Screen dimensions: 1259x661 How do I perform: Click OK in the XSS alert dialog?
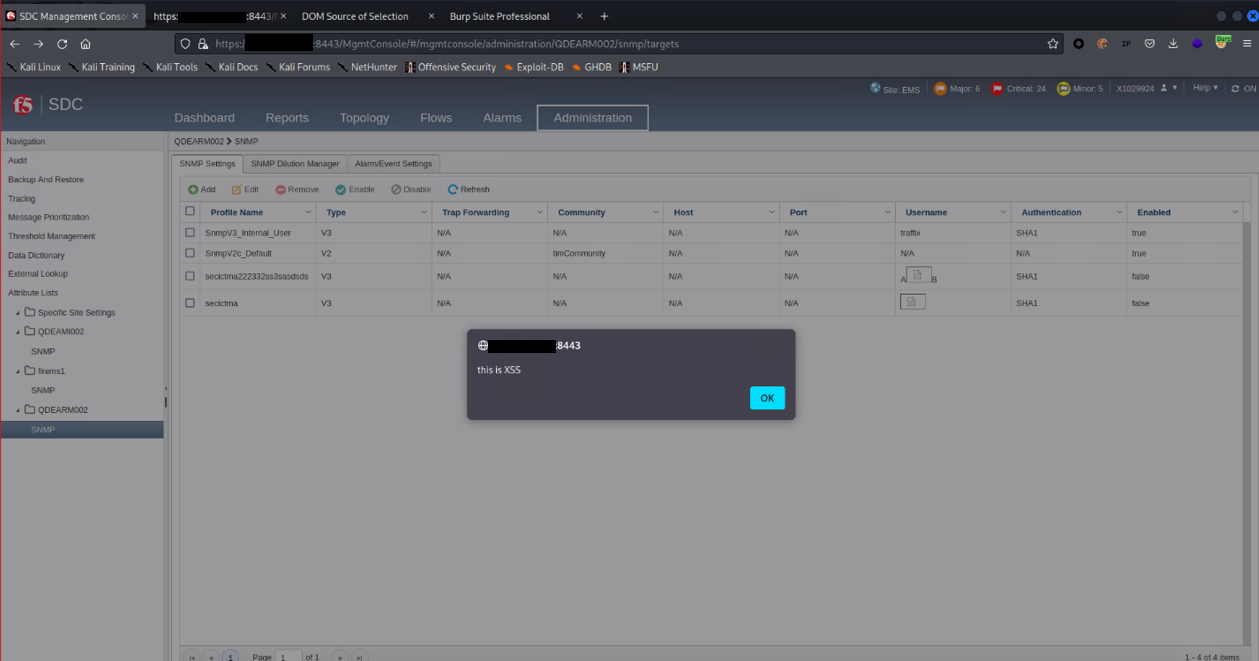point(767,398)
